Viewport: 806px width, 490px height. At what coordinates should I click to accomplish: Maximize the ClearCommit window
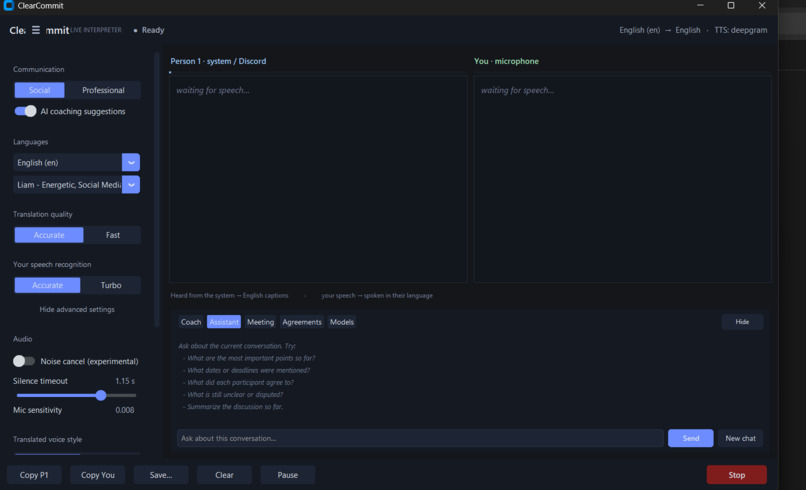tap(730, 6)
